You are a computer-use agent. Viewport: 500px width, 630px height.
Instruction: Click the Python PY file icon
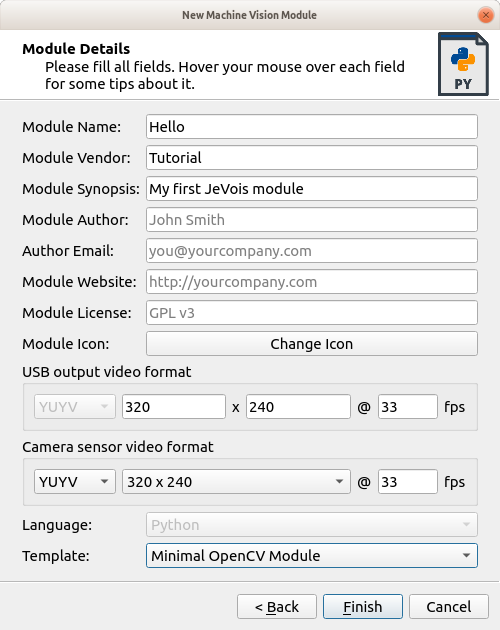(463, 64)
